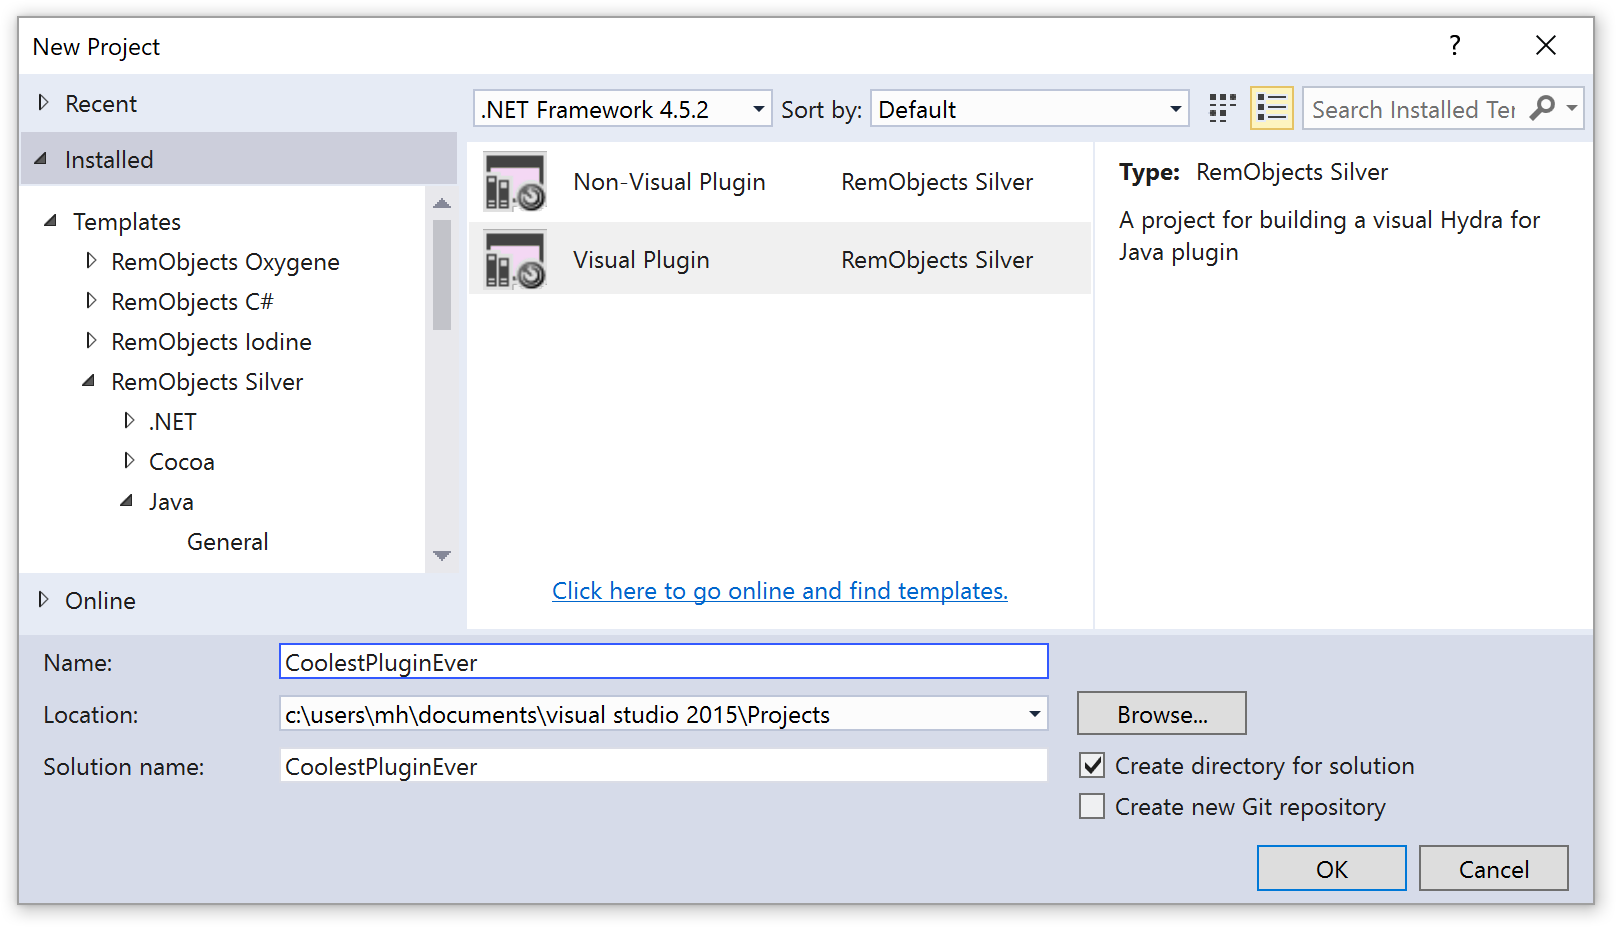Select the Cocoa tree label
1616x927 pixels.
tap(181, 461)
